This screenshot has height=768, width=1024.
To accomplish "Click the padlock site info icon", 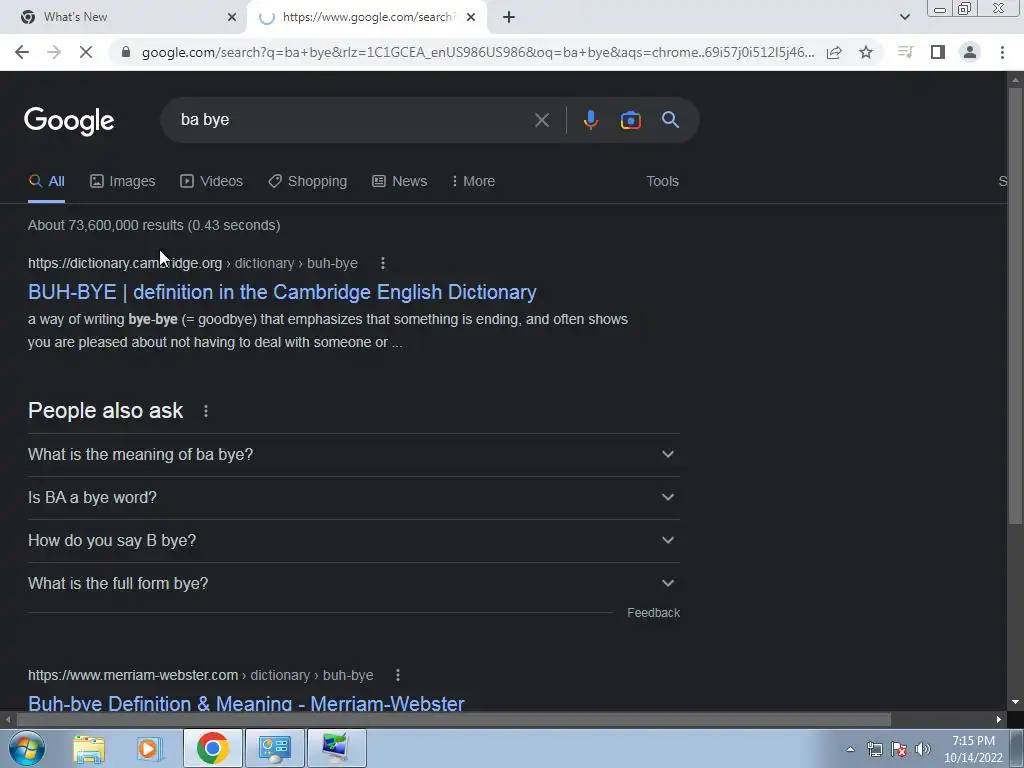I will point(126,52).
